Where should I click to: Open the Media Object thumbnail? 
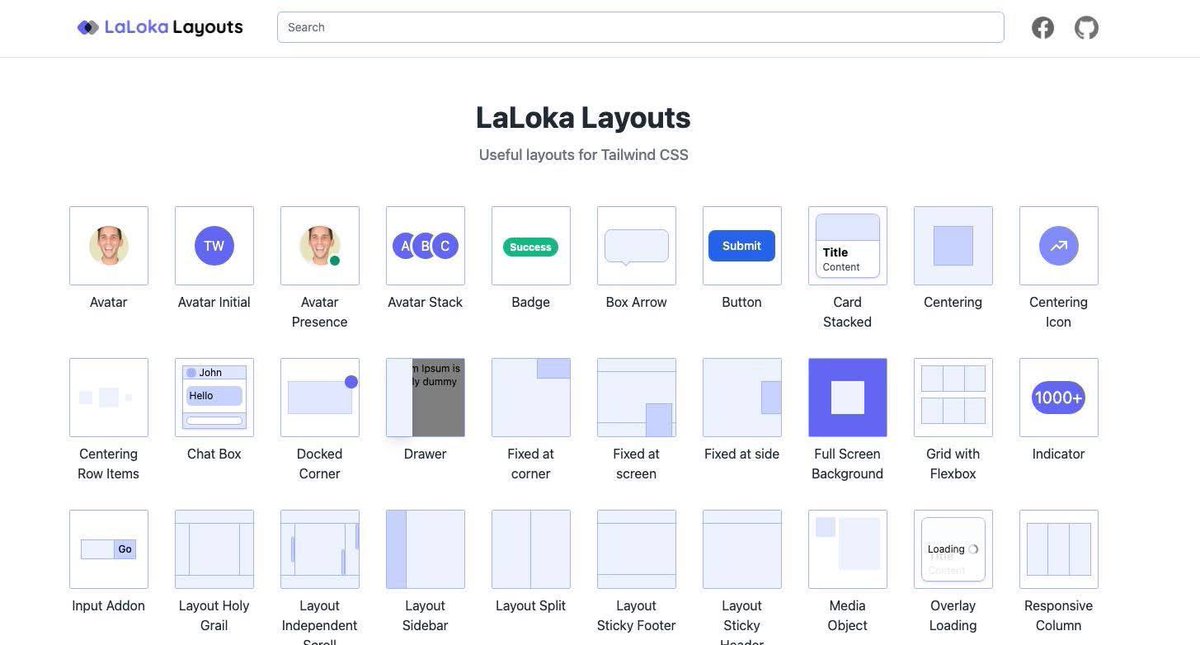point(847,550)
